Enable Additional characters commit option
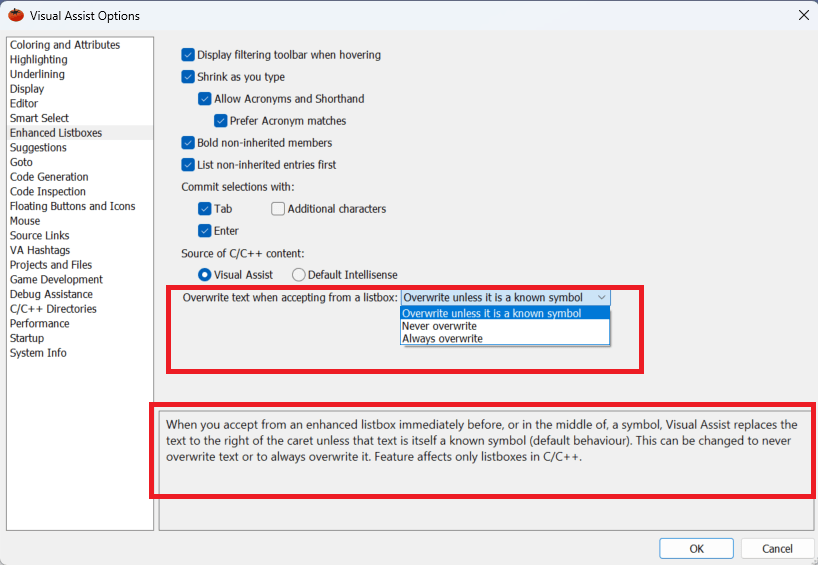The height and width of the screenshot is (565, 818). pos(278,209)
